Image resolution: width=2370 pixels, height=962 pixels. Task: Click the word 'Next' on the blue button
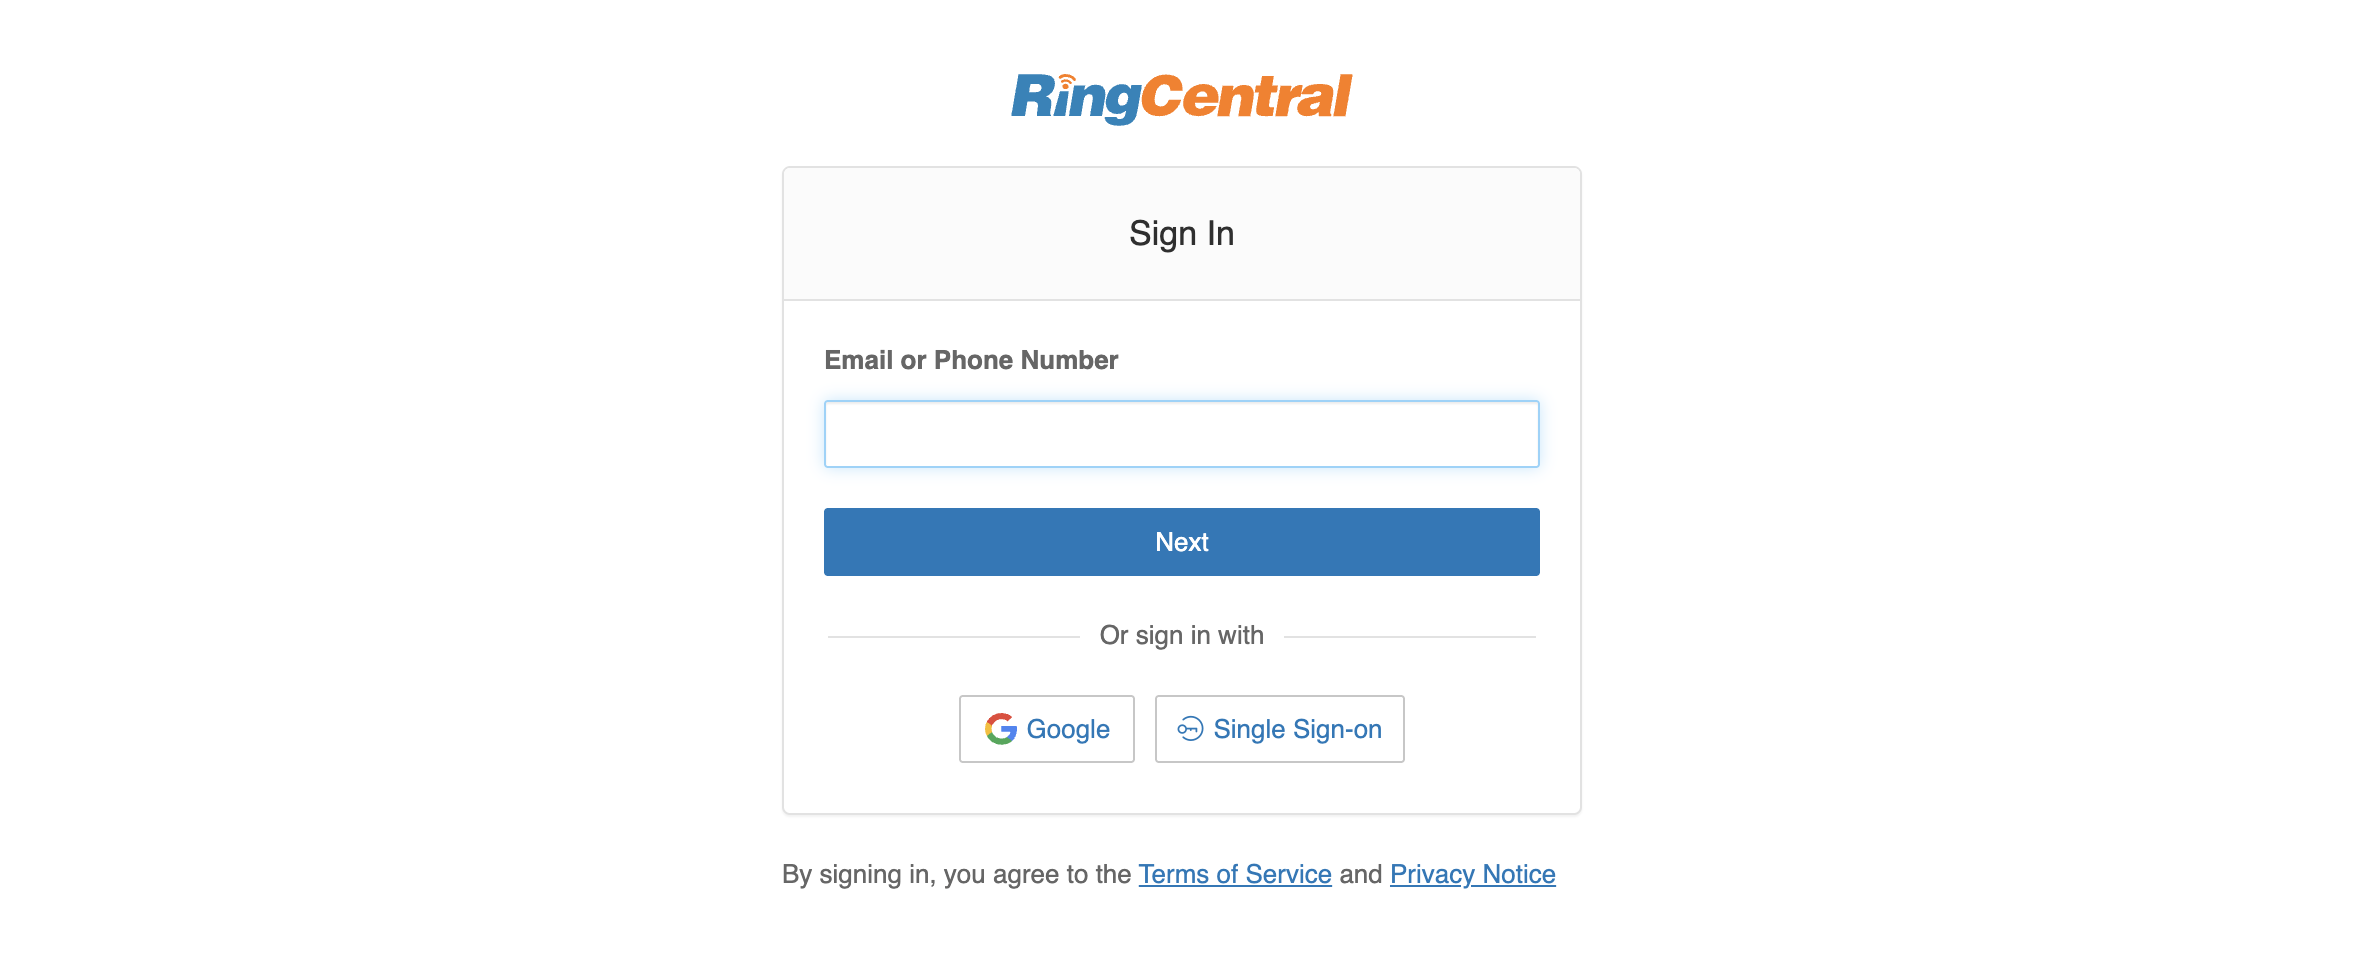[1181, 542]
